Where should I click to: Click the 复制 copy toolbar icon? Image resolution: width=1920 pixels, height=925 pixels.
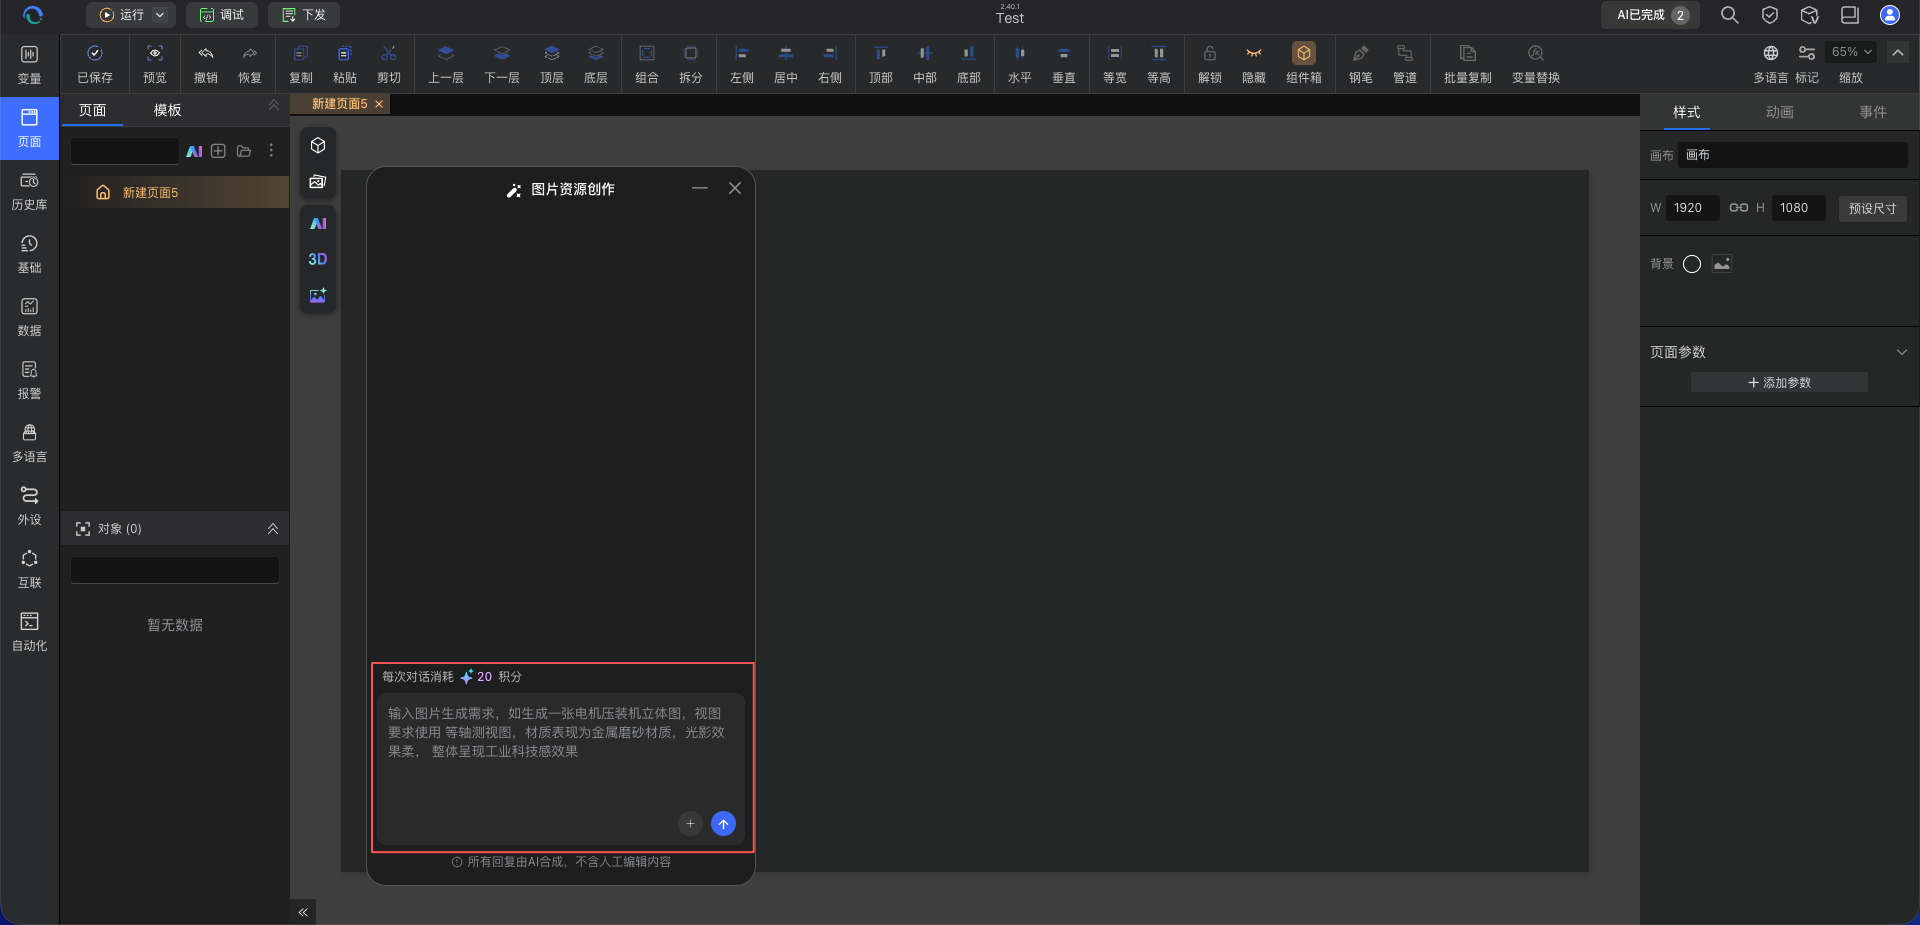click(x=301, y=64)
